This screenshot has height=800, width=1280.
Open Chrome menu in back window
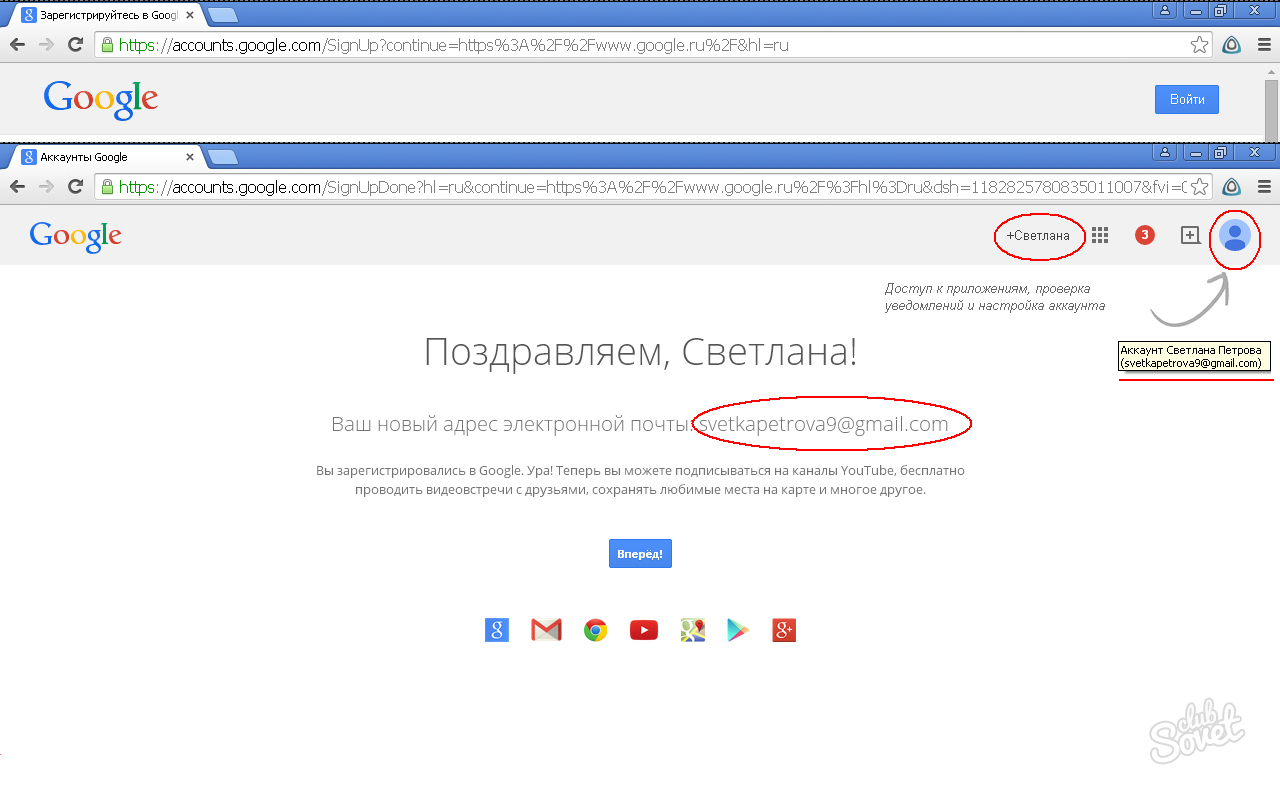tap(1264, 45)
